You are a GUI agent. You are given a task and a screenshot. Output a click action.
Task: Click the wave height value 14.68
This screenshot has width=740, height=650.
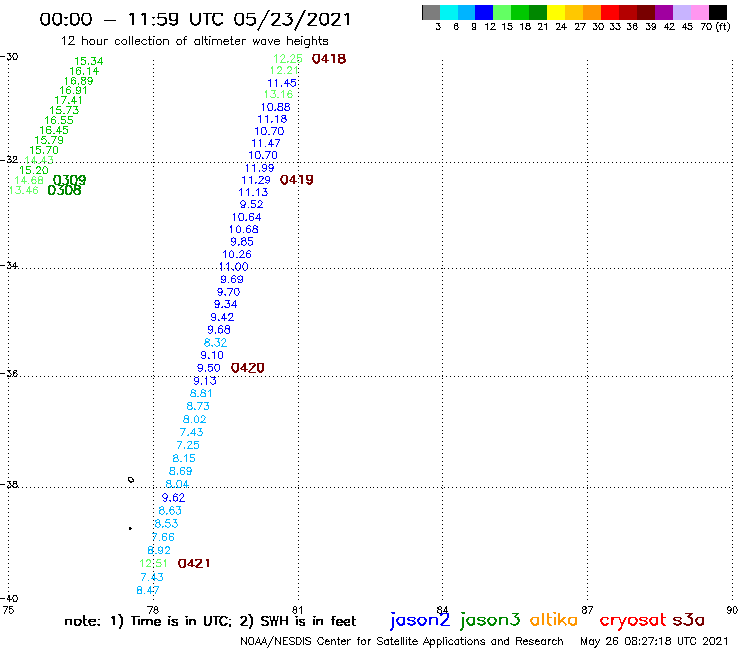pos(29,180)
